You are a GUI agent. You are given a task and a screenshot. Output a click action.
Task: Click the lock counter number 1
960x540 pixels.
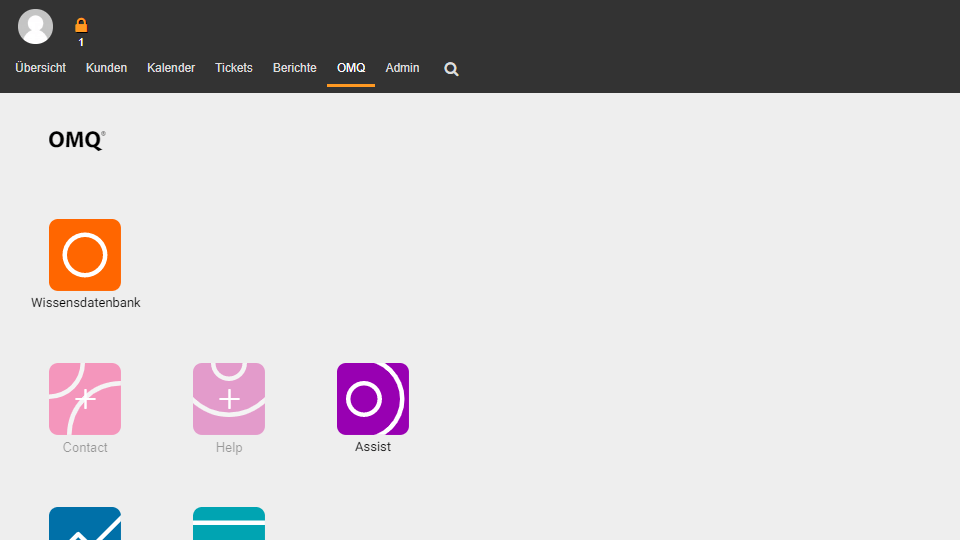click(x=81, y=42)
